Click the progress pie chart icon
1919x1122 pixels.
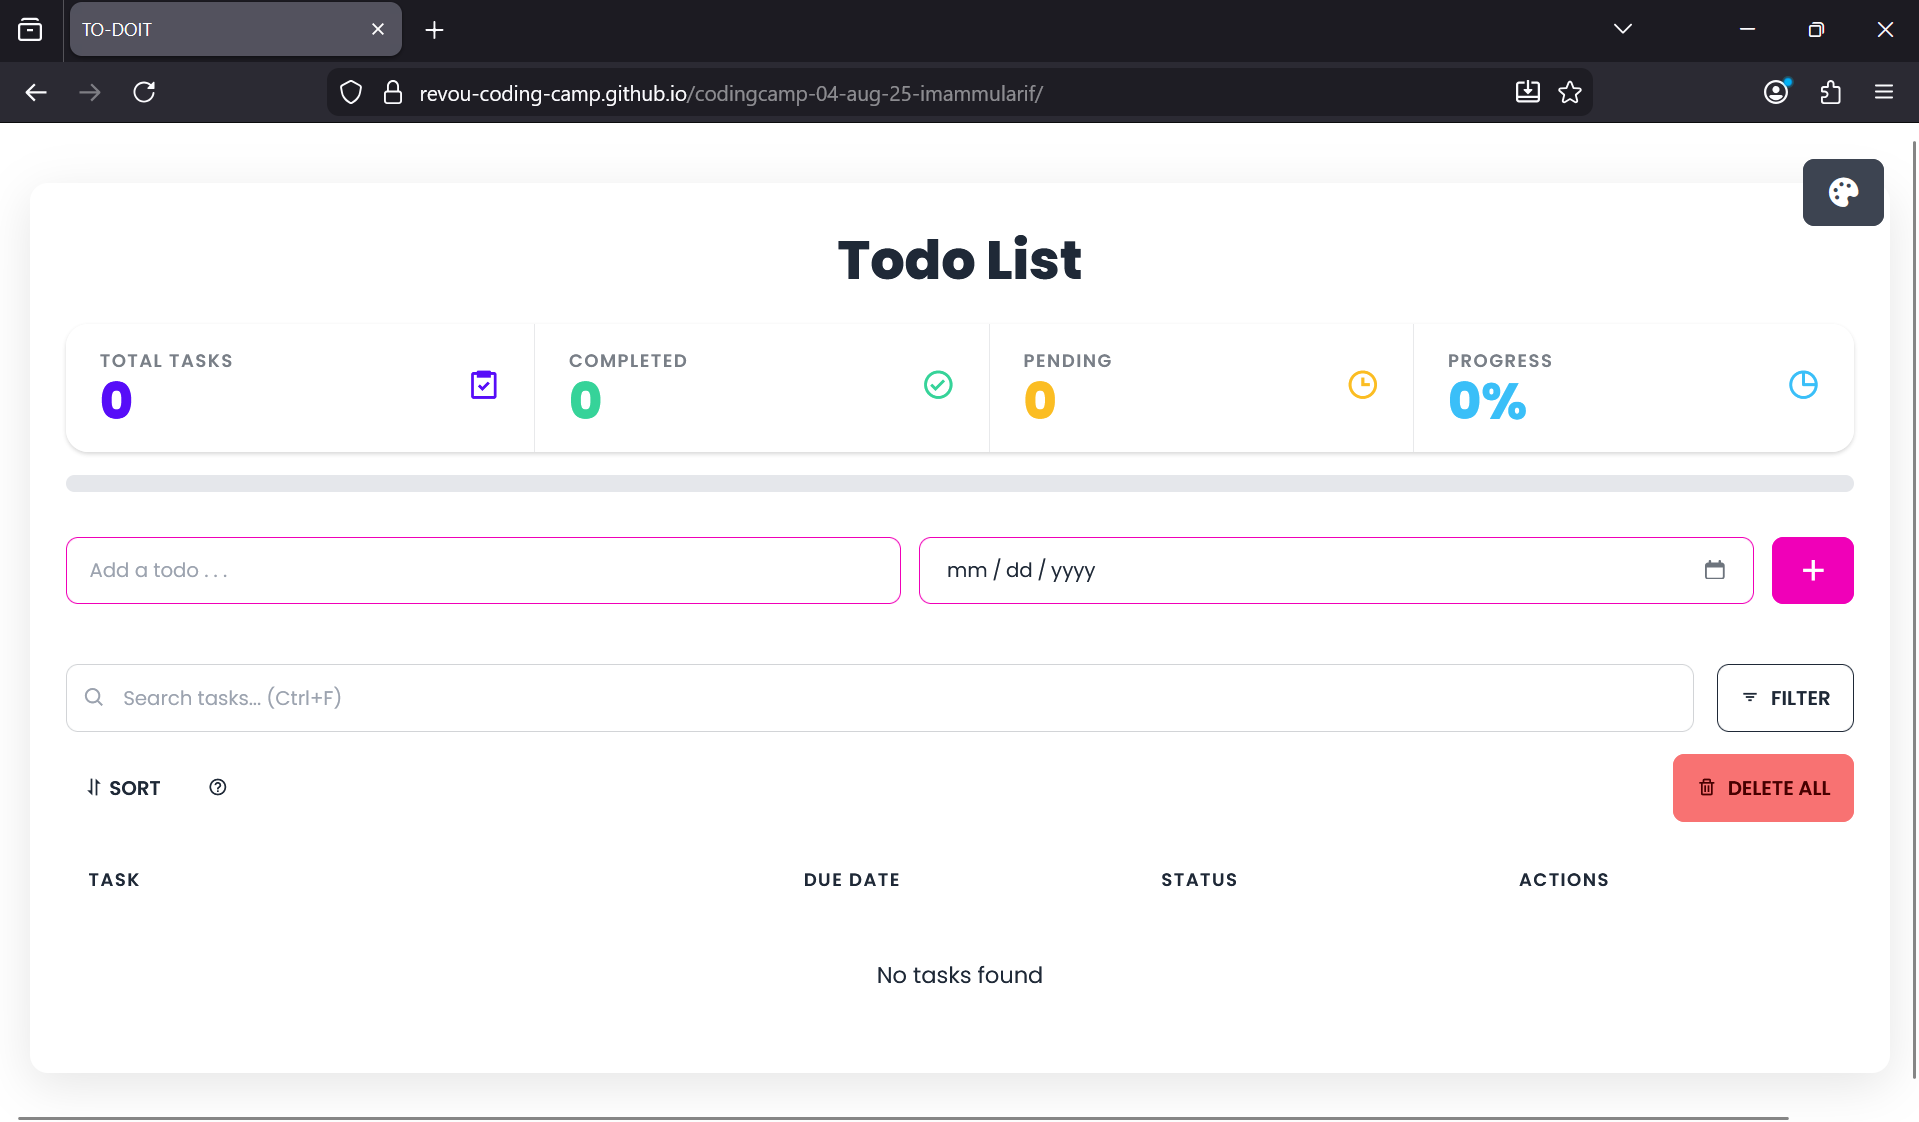(1802, 385)
